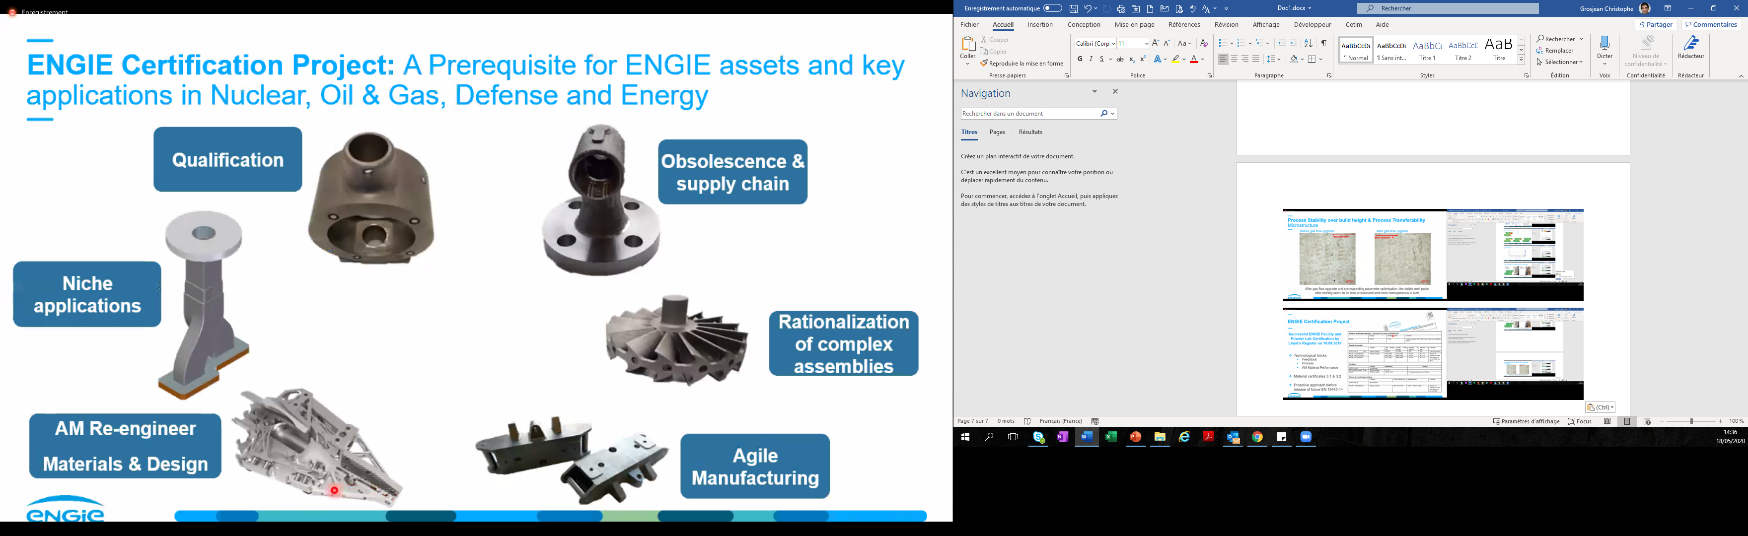Switch to the Insertion ribbon tab
This screenshot has height=536, width=1748.
pyautogui.click(x=1040, y=24)
